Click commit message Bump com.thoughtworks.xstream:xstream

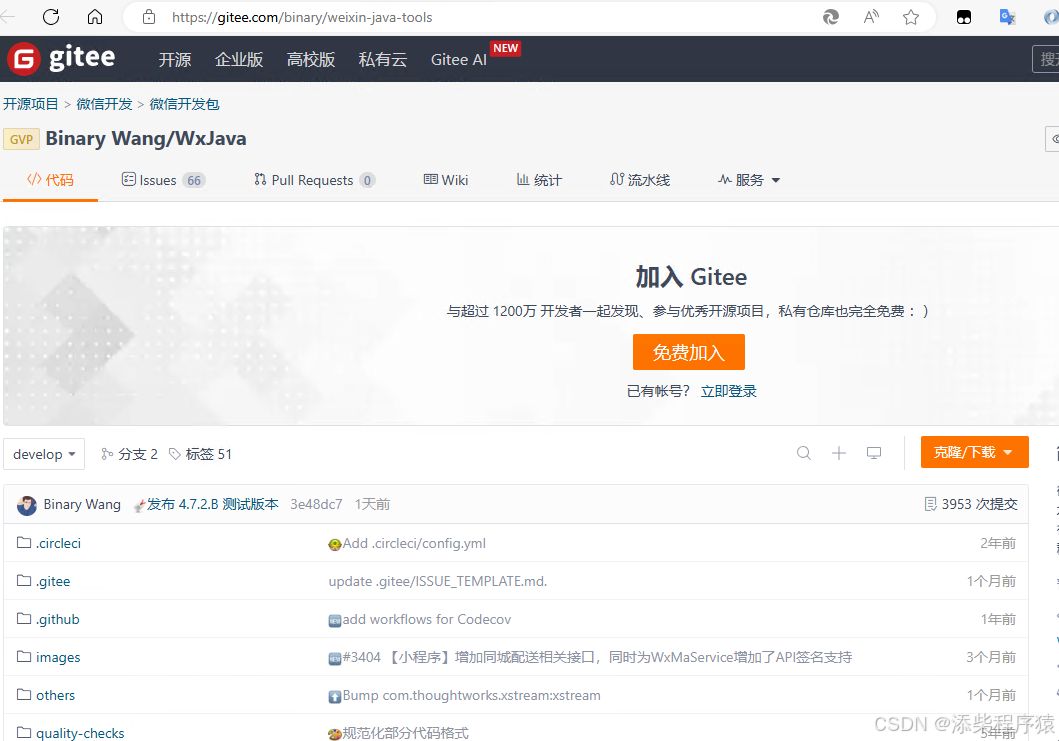471,695
